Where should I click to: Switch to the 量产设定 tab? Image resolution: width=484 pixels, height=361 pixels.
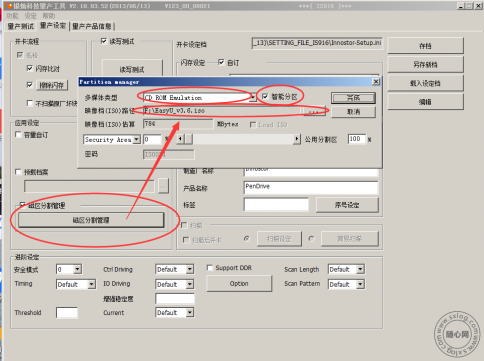(53, 26)
